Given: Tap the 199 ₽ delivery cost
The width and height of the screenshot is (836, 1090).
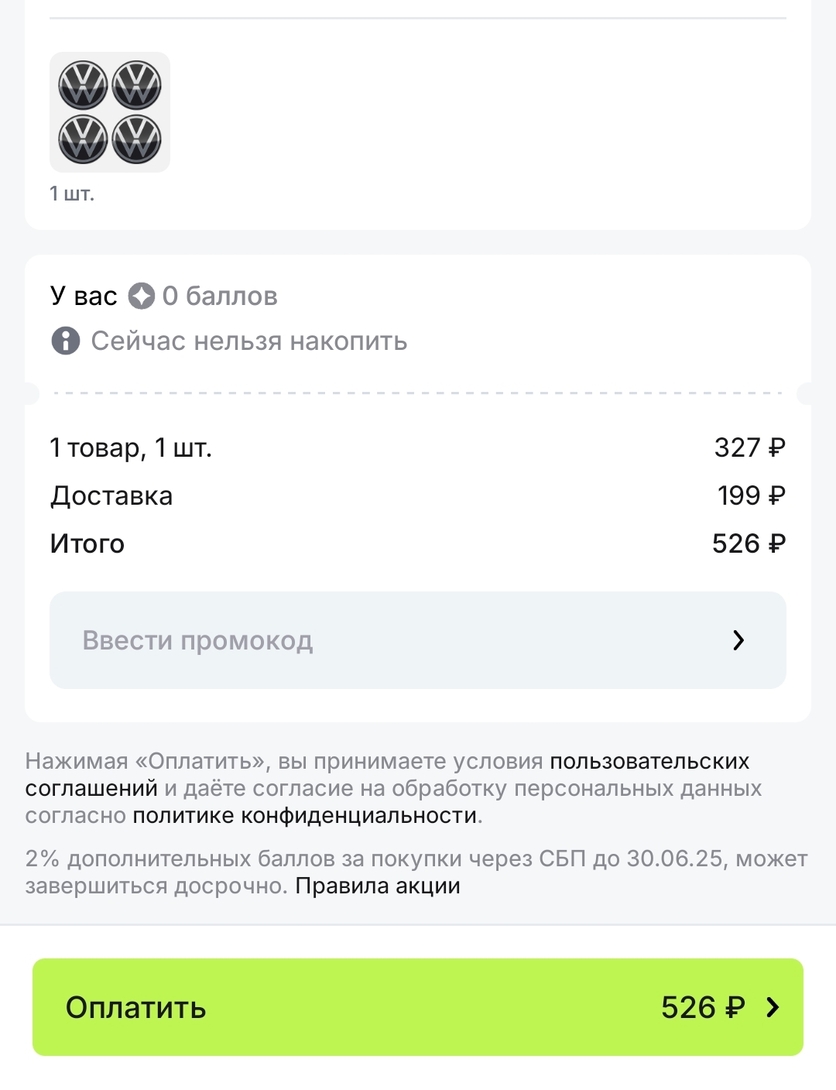Looking at the screenshot, I should (751, 496).
